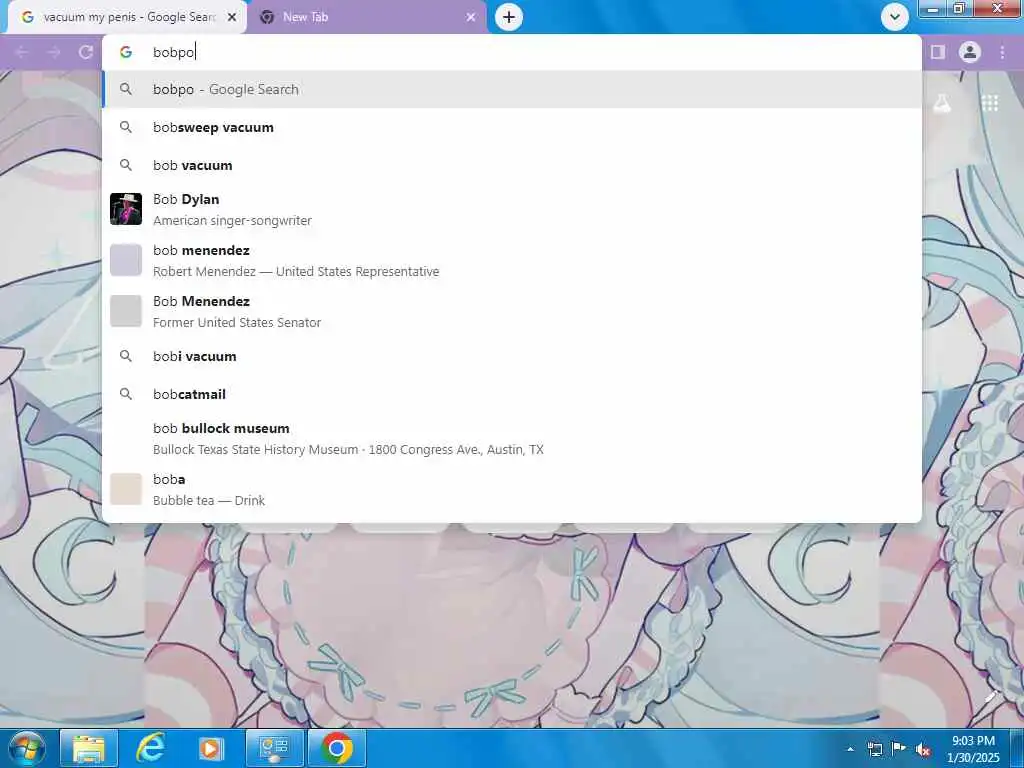The height and width of the screenshot is (768, 1024).
Task: Open Windows Explorer from the taskbar
Action: point(89,748)
